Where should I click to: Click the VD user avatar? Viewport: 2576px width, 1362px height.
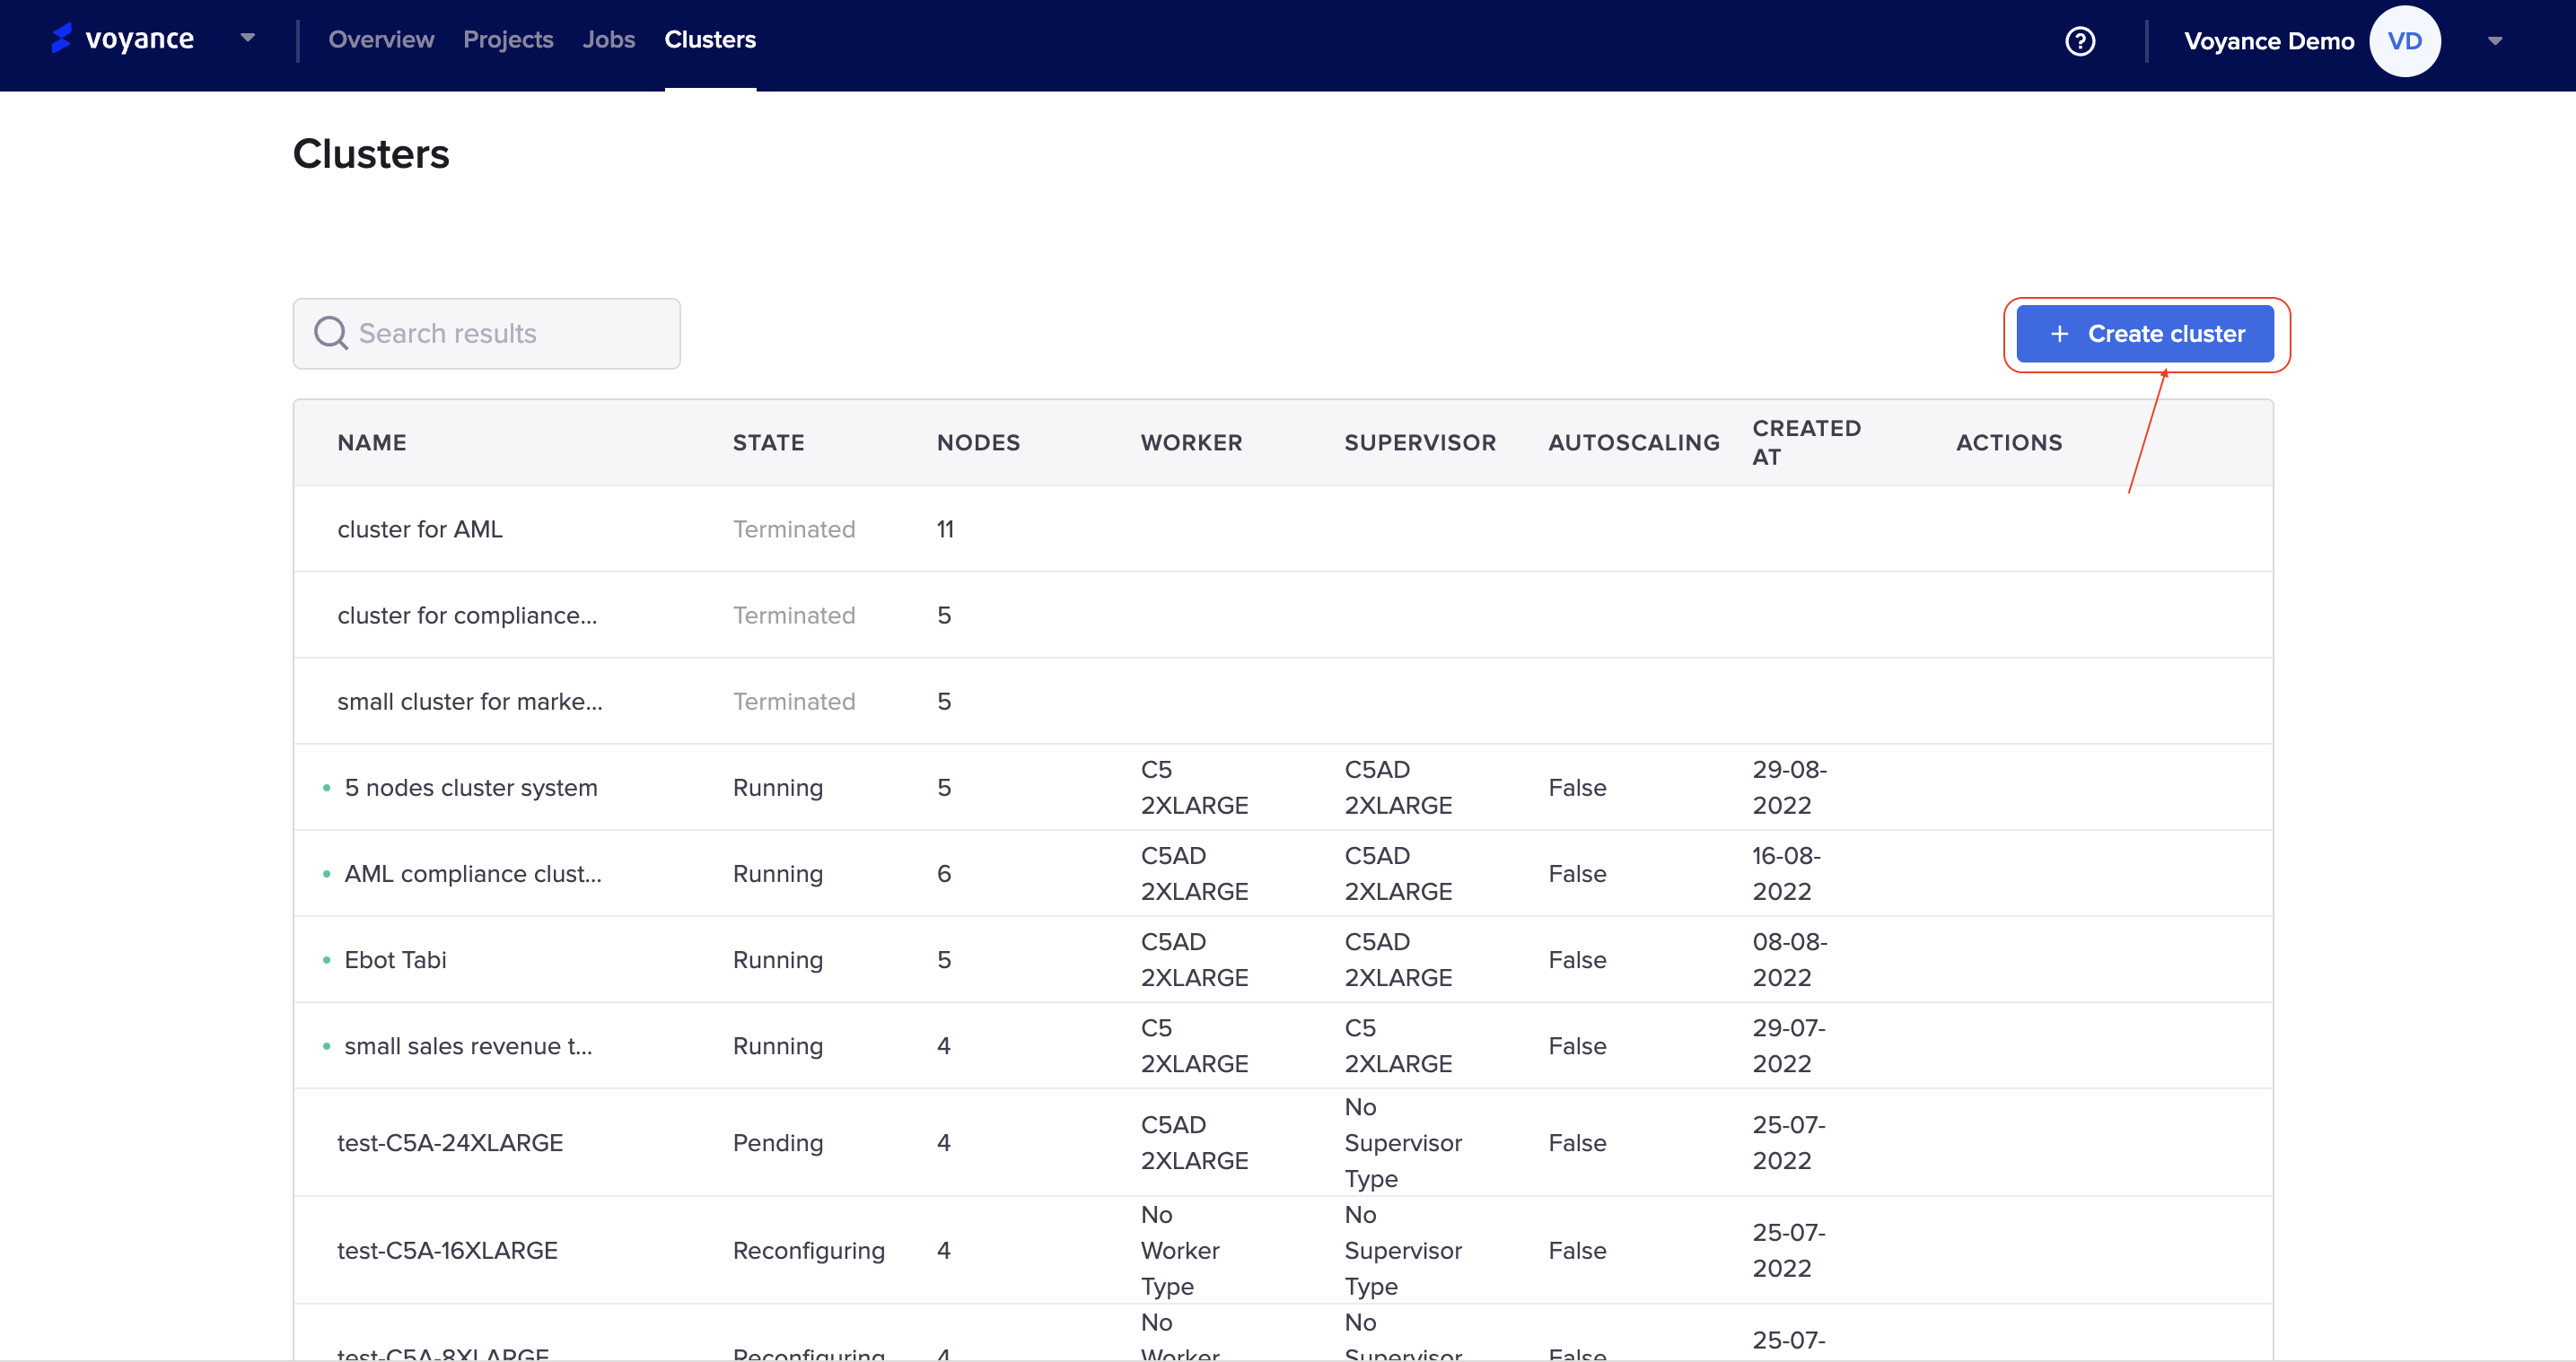(2404, 41)
